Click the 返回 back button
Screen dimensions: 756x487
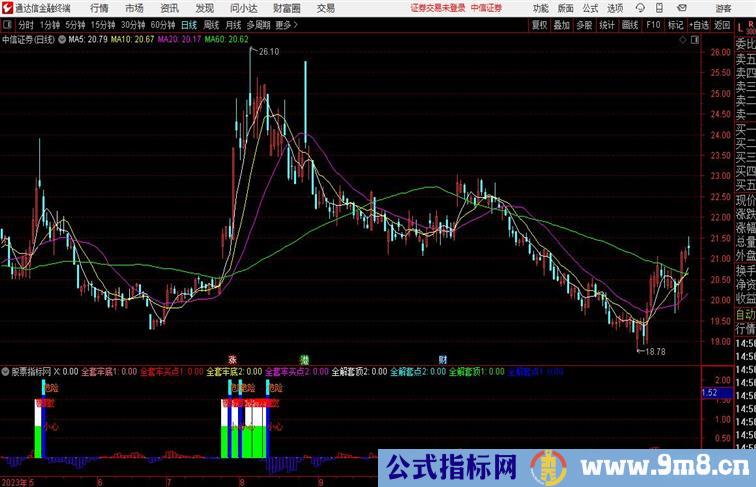point(723,24)
